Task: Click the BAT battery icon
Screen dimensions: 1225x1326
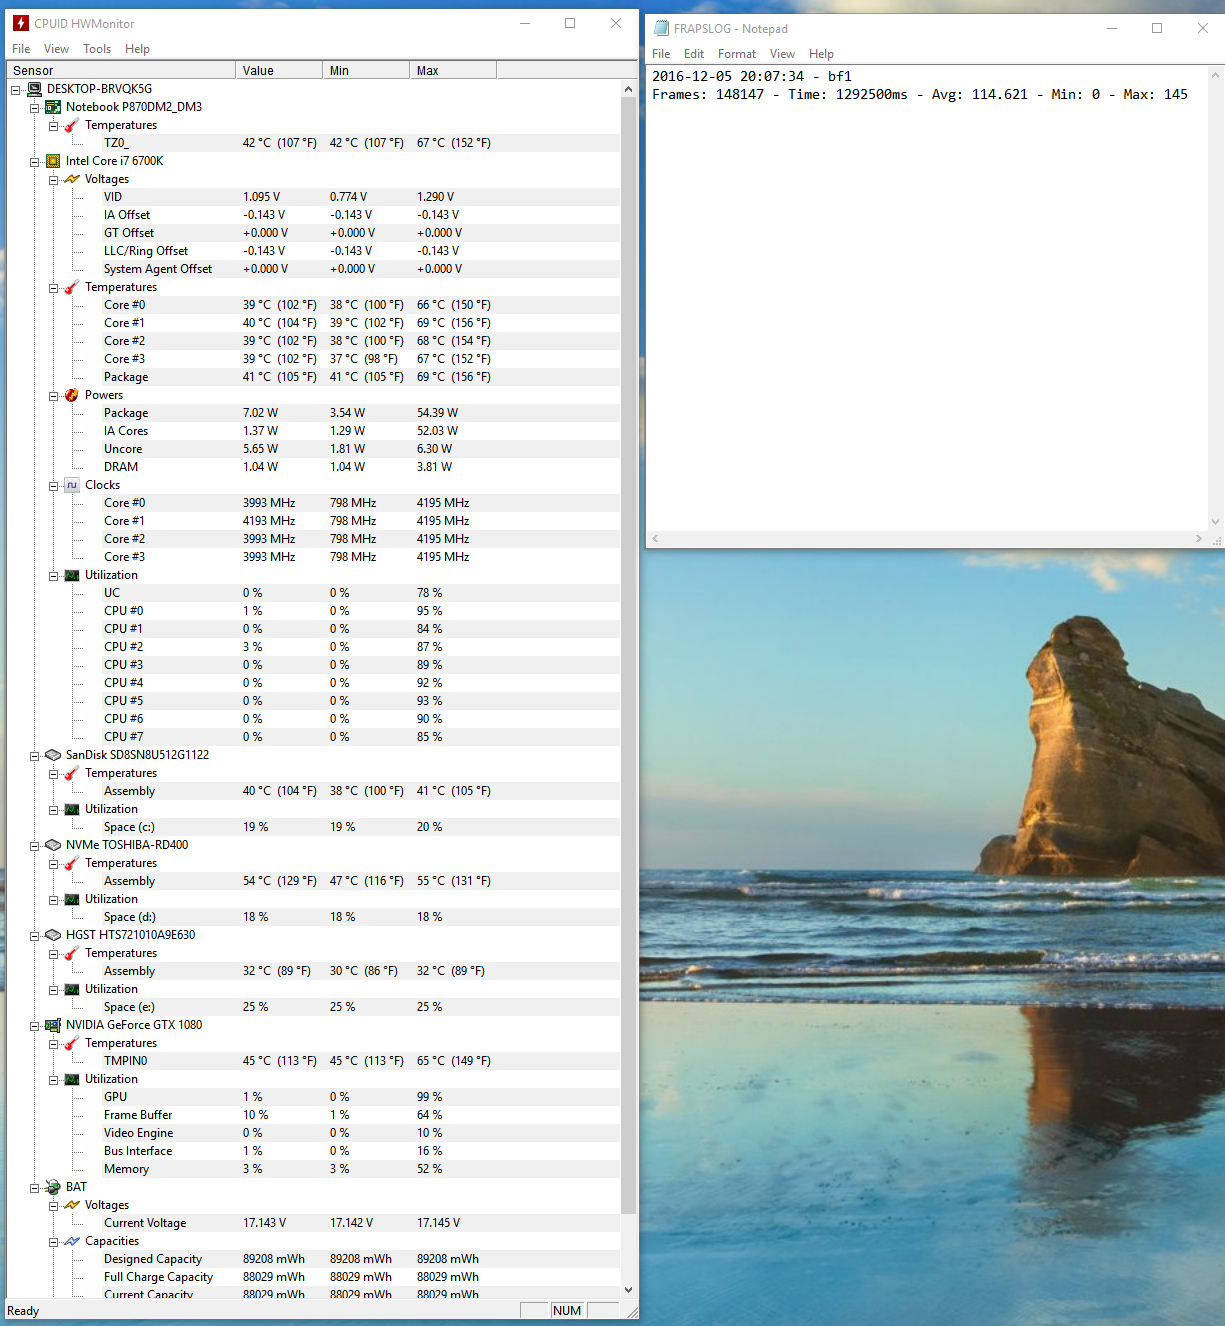Action: coord(53,1187)
